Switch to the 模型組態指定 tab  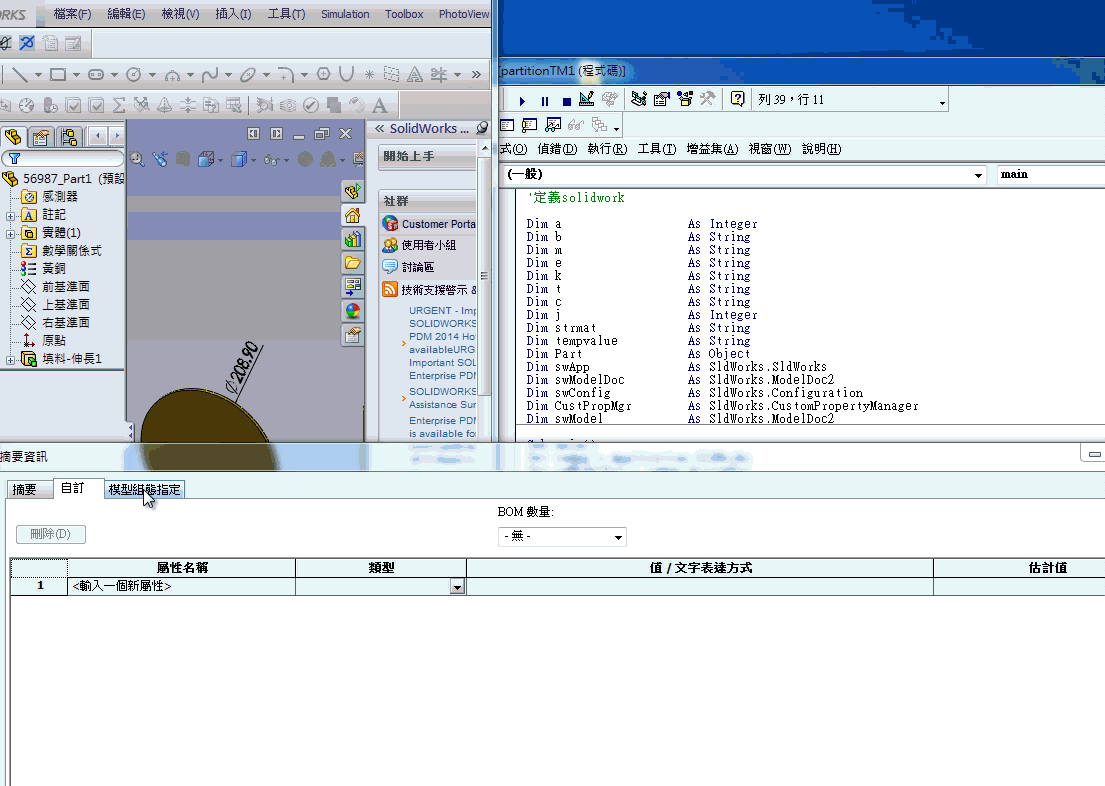click(x=143, y=489)
